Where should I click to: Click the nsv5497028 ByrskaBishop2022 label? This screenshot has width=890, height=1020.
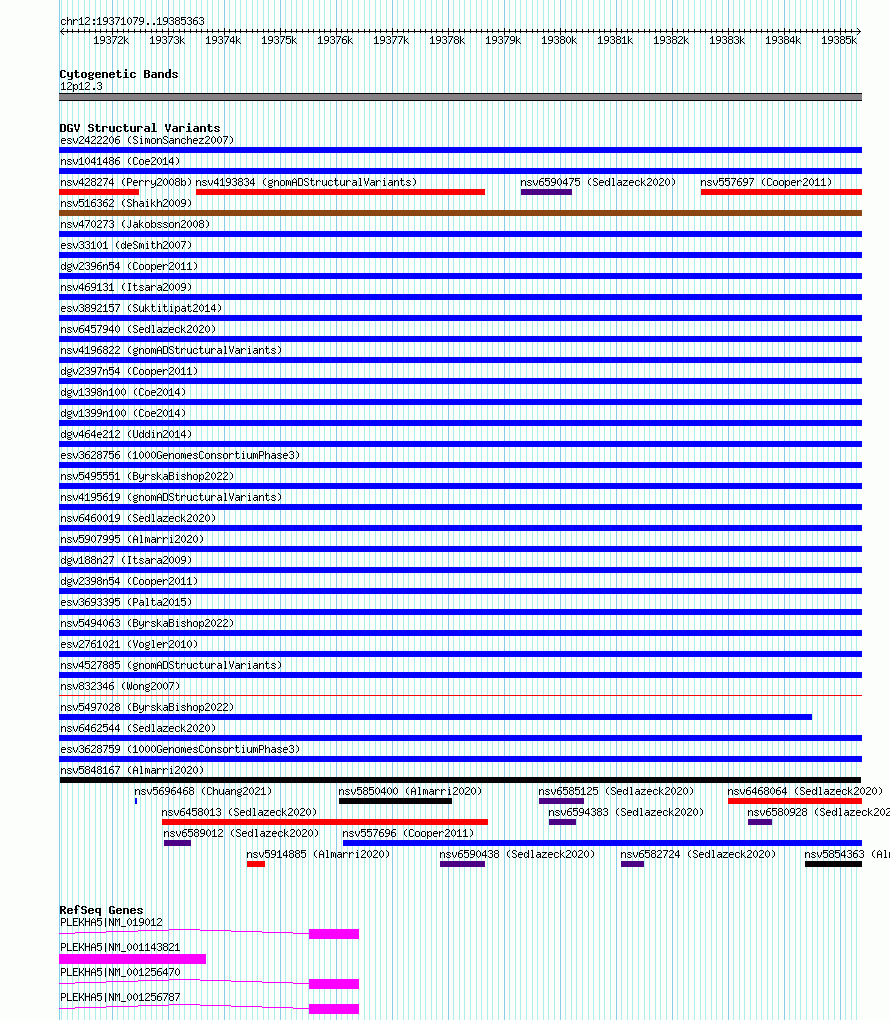[147, 706]
